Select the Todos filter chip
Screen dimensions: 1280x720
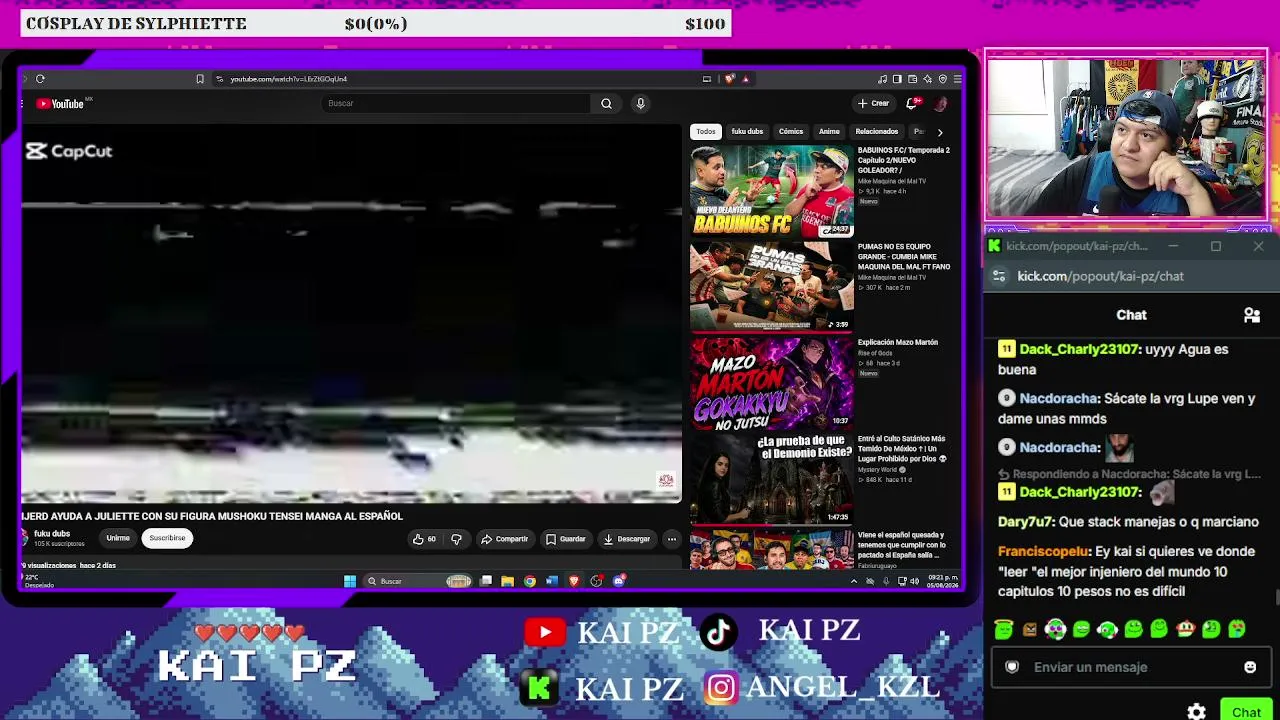click(x=706, y=132)
